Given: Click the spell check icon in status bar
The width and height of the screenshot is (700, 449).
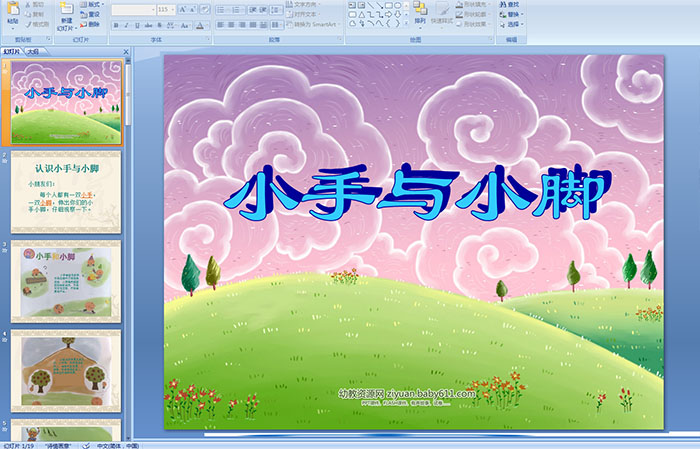Looking at the screenshot, I should [x=88, y=445].
